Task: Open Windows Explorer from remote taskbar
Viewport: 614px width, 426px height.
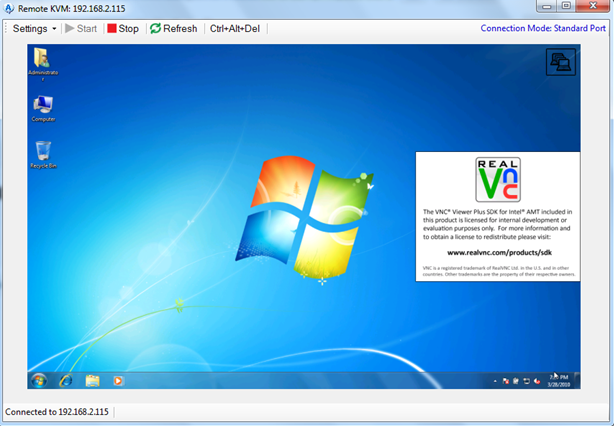Action: (x=92, y=381)
